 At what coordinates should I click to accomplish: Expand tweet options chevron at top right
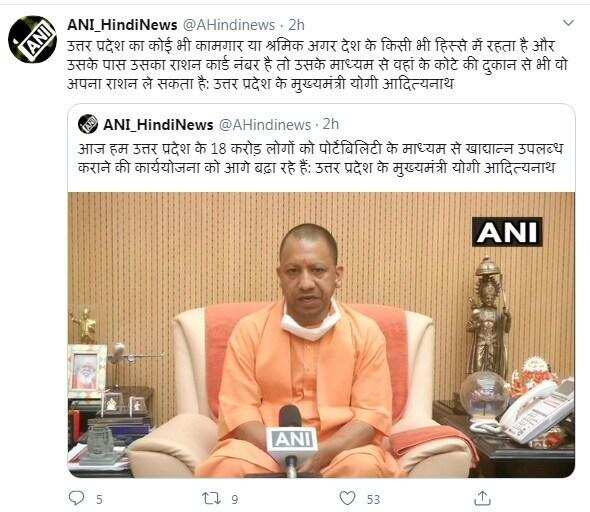[x=568, y=23]
